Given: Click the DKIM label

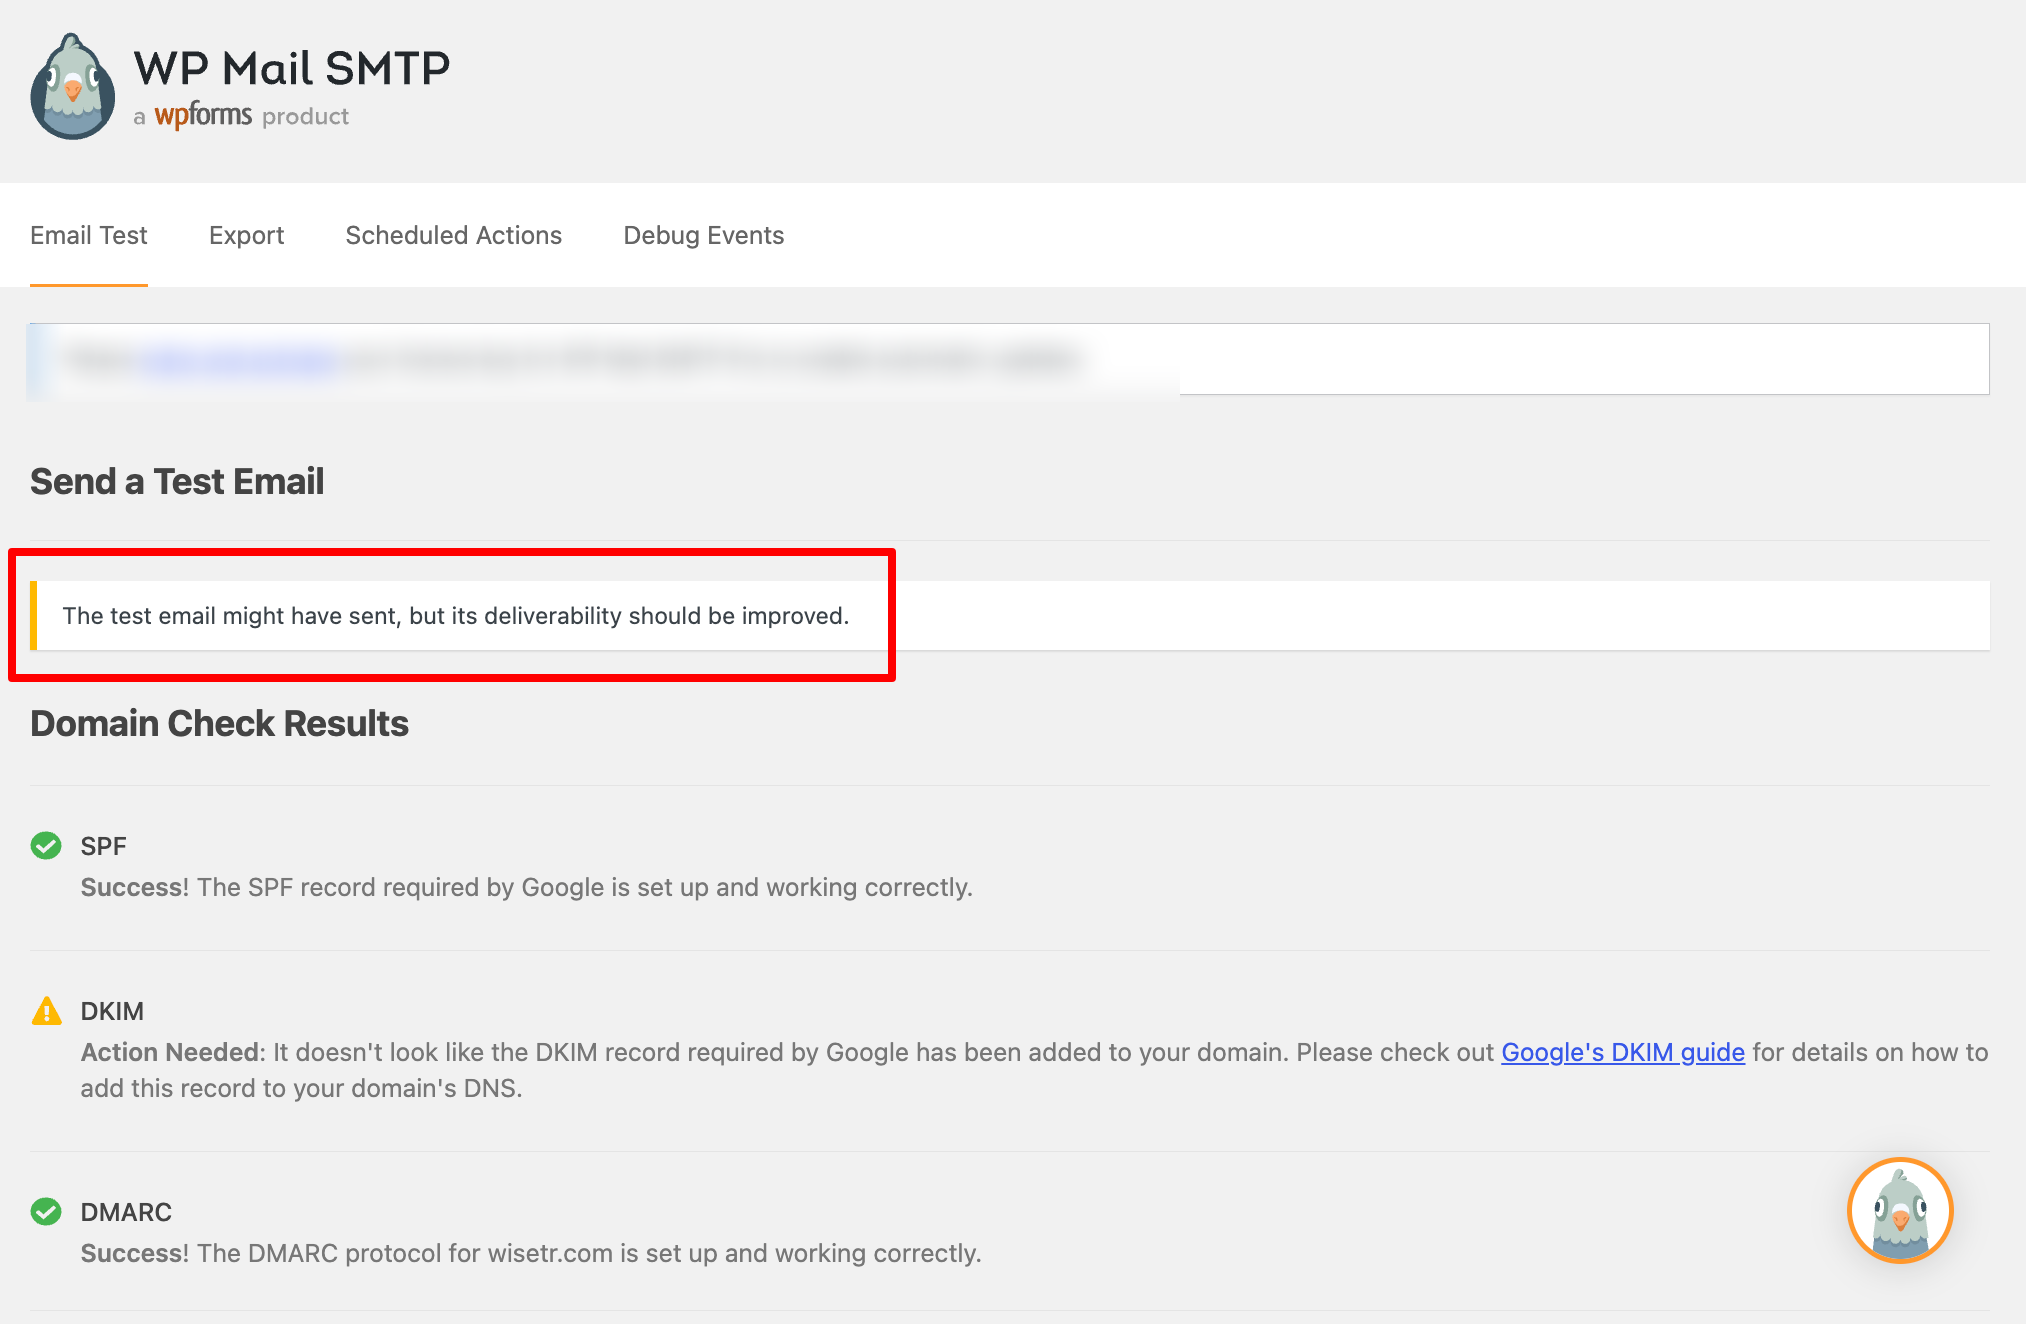Looking at the screenshot, I should [x=112, y=1011].
